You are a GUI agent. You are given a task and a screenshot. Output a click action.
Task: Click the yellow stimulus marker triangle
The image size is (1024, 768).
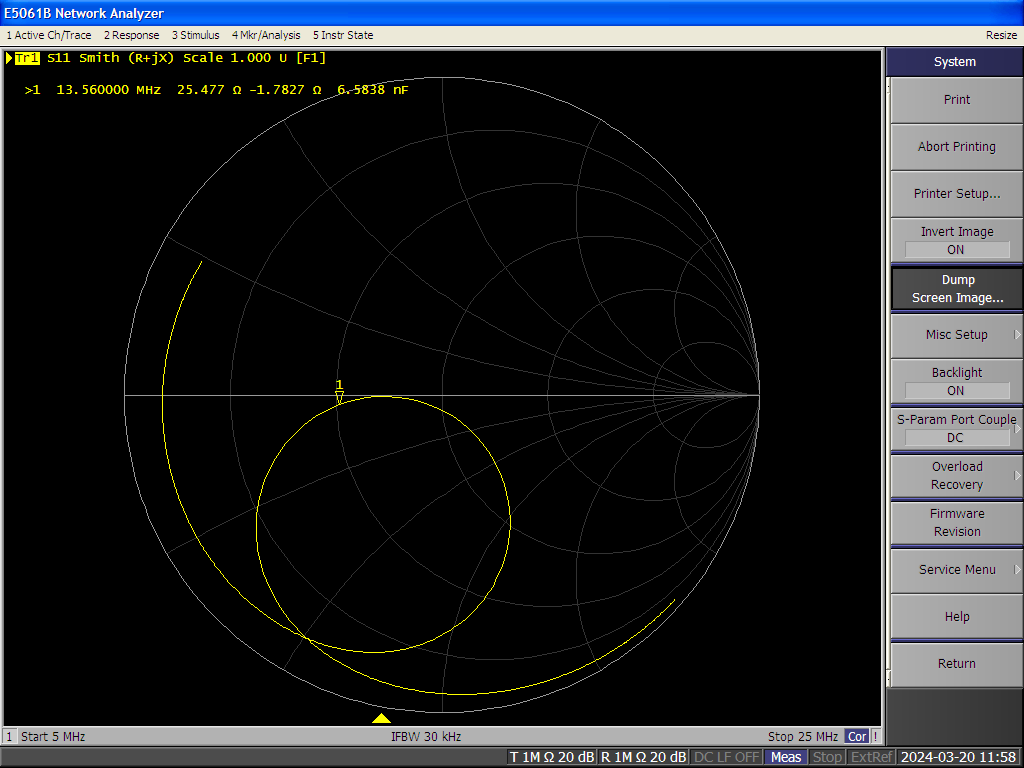tap(383, 717)
